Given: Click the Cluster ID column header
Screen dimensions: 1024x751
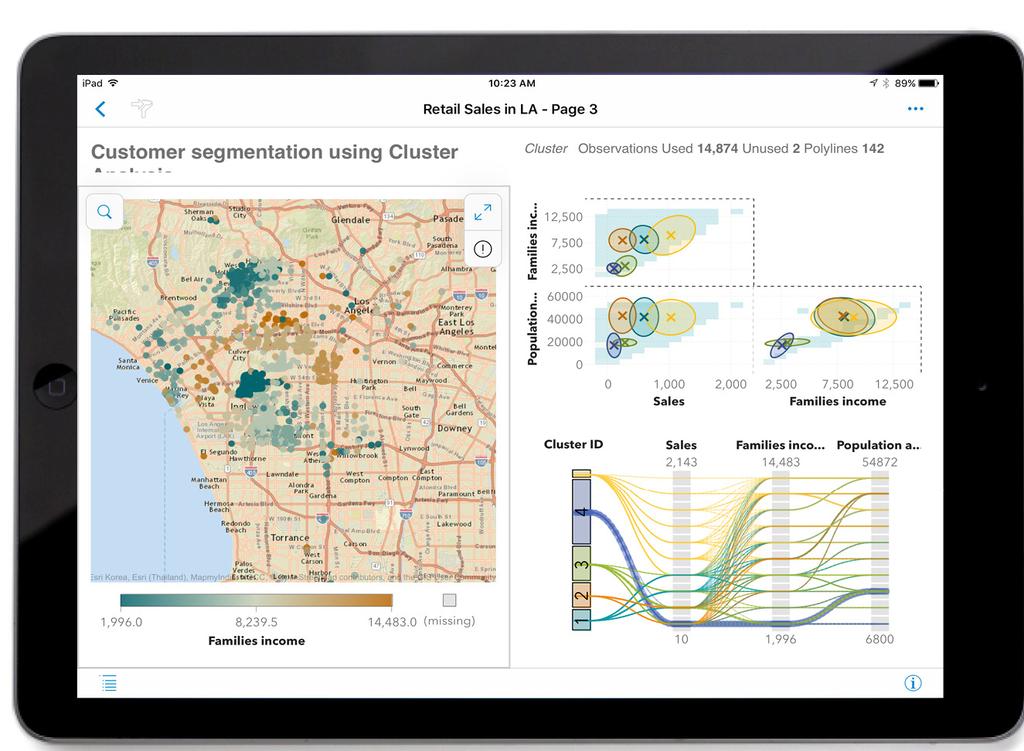Looking at the screenshot, I should pos(573,444).
